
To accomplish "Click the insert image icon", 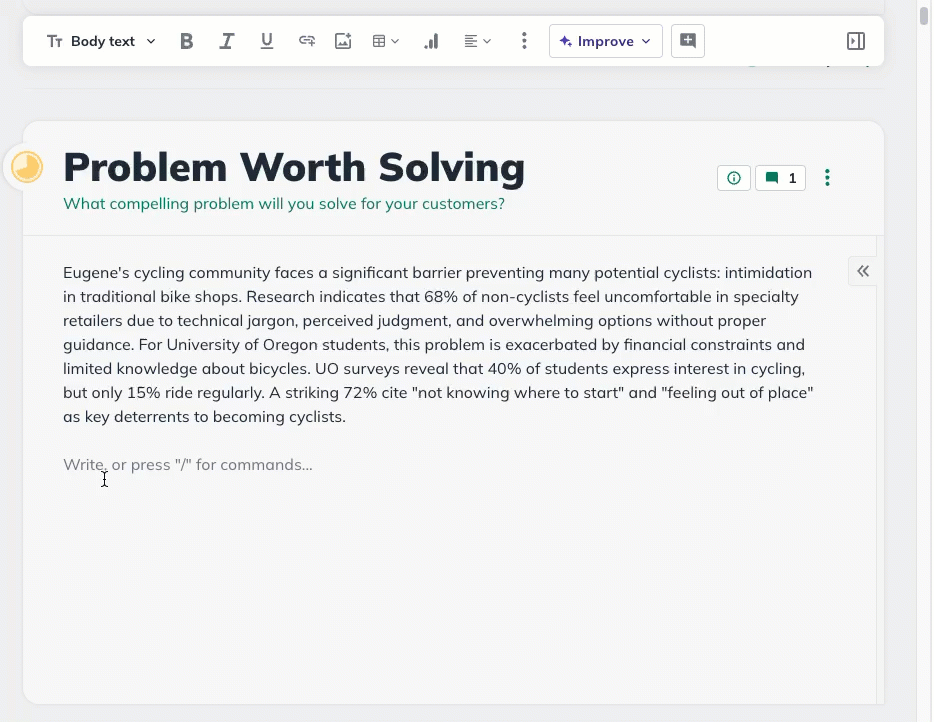I will tap(343, 41).
